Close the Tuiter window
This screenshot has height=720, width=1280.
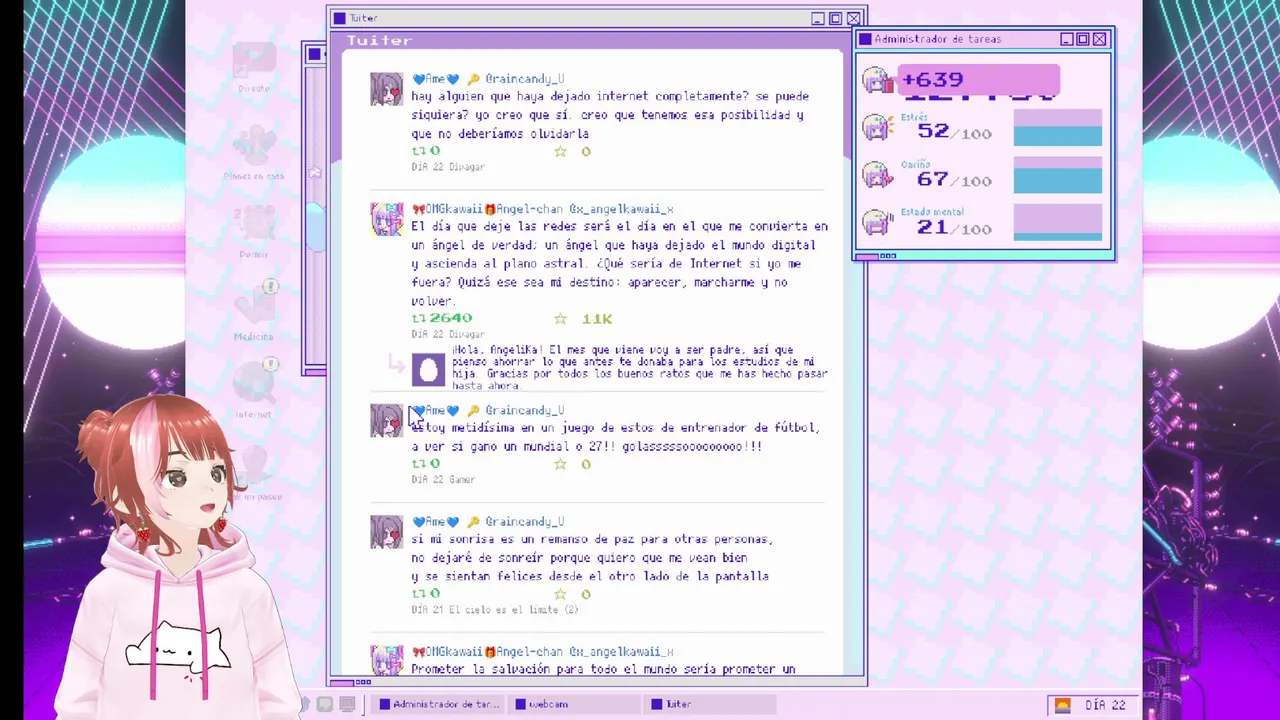[853, 18]
